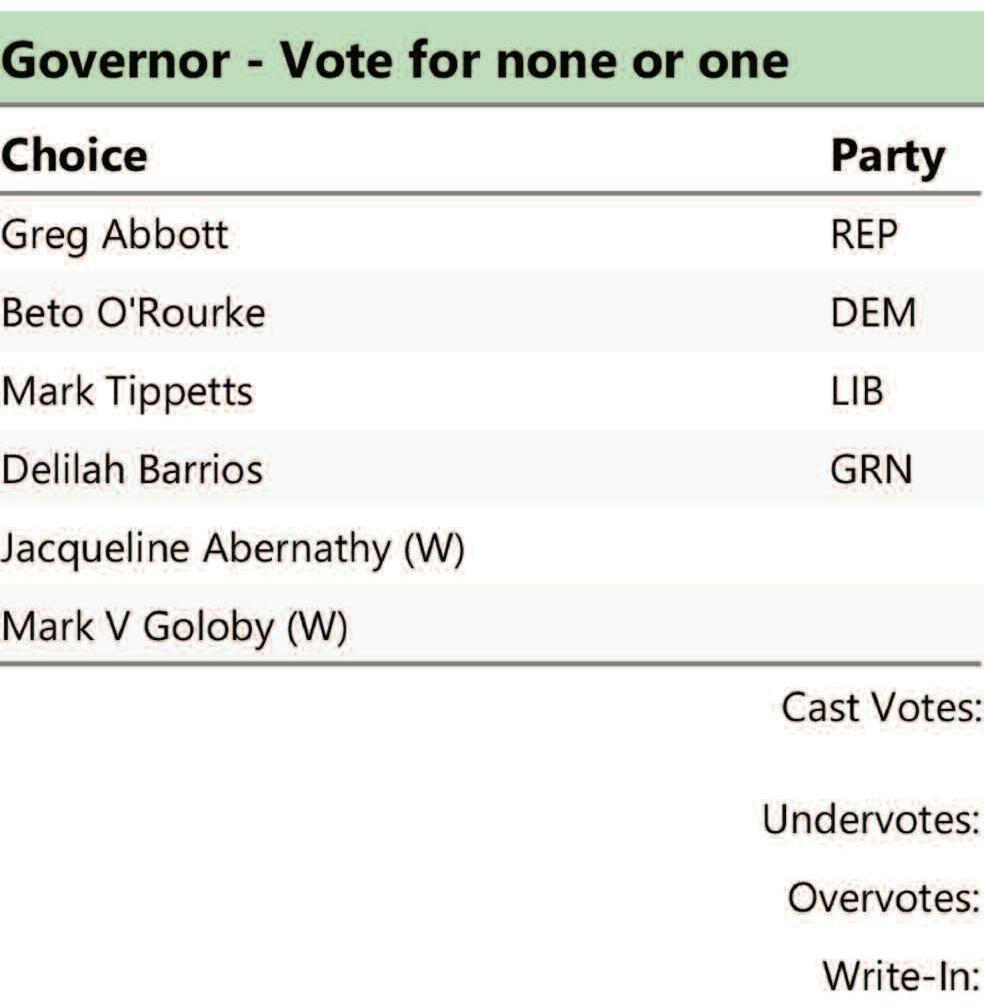Screen dimensions: 984x1007
Task: Select the Party column header
Action: (x=887, y=157)
